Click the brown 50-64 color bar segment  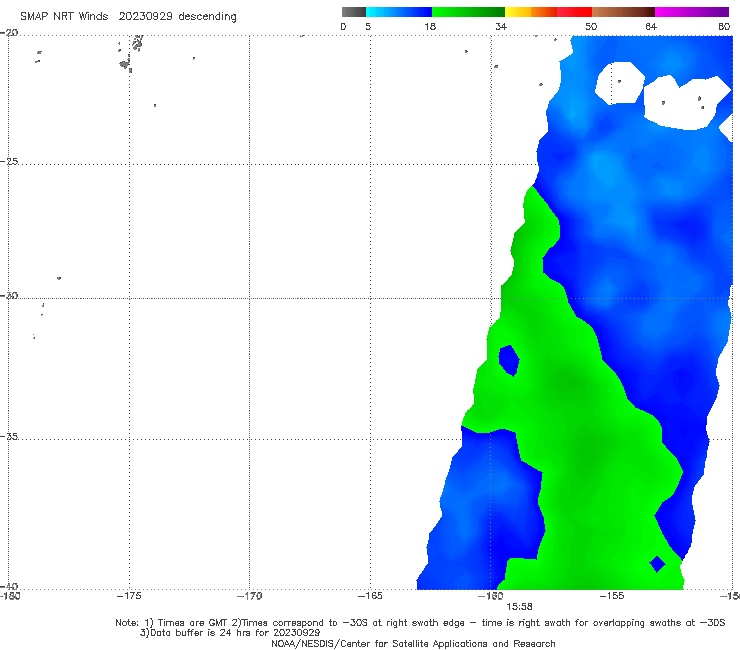(x=623, y=12)
